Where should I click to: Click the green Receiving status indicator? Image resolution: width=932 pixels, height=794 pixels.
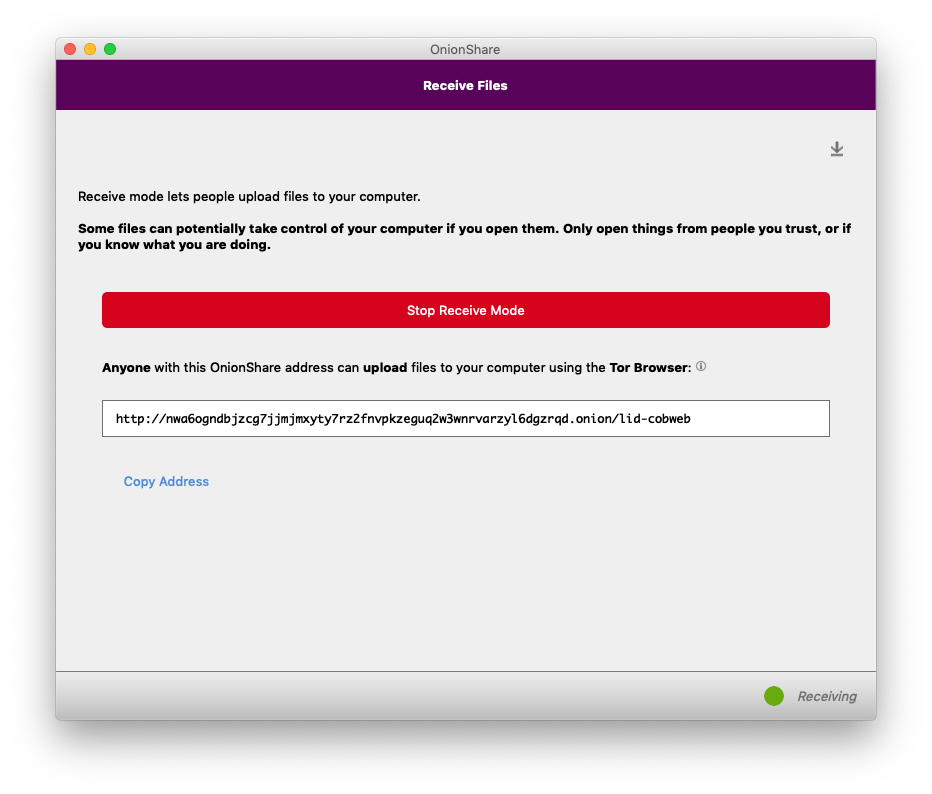click(773, 696)
